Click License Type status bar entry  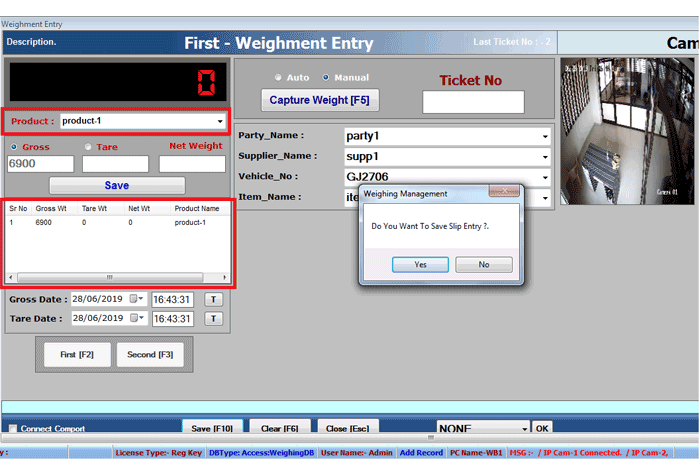click(x=158, y=453)
